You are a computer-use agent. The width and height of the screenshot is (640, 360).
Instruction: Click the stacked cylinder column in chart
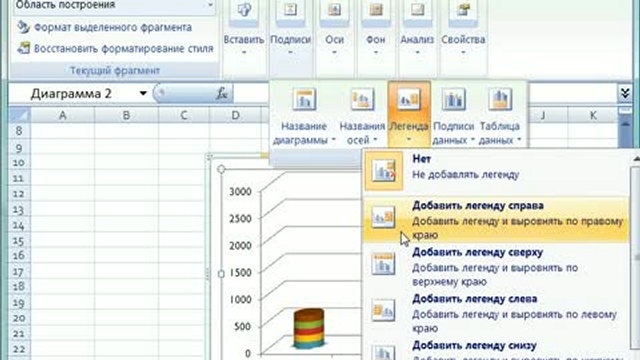tap(309, 329)
